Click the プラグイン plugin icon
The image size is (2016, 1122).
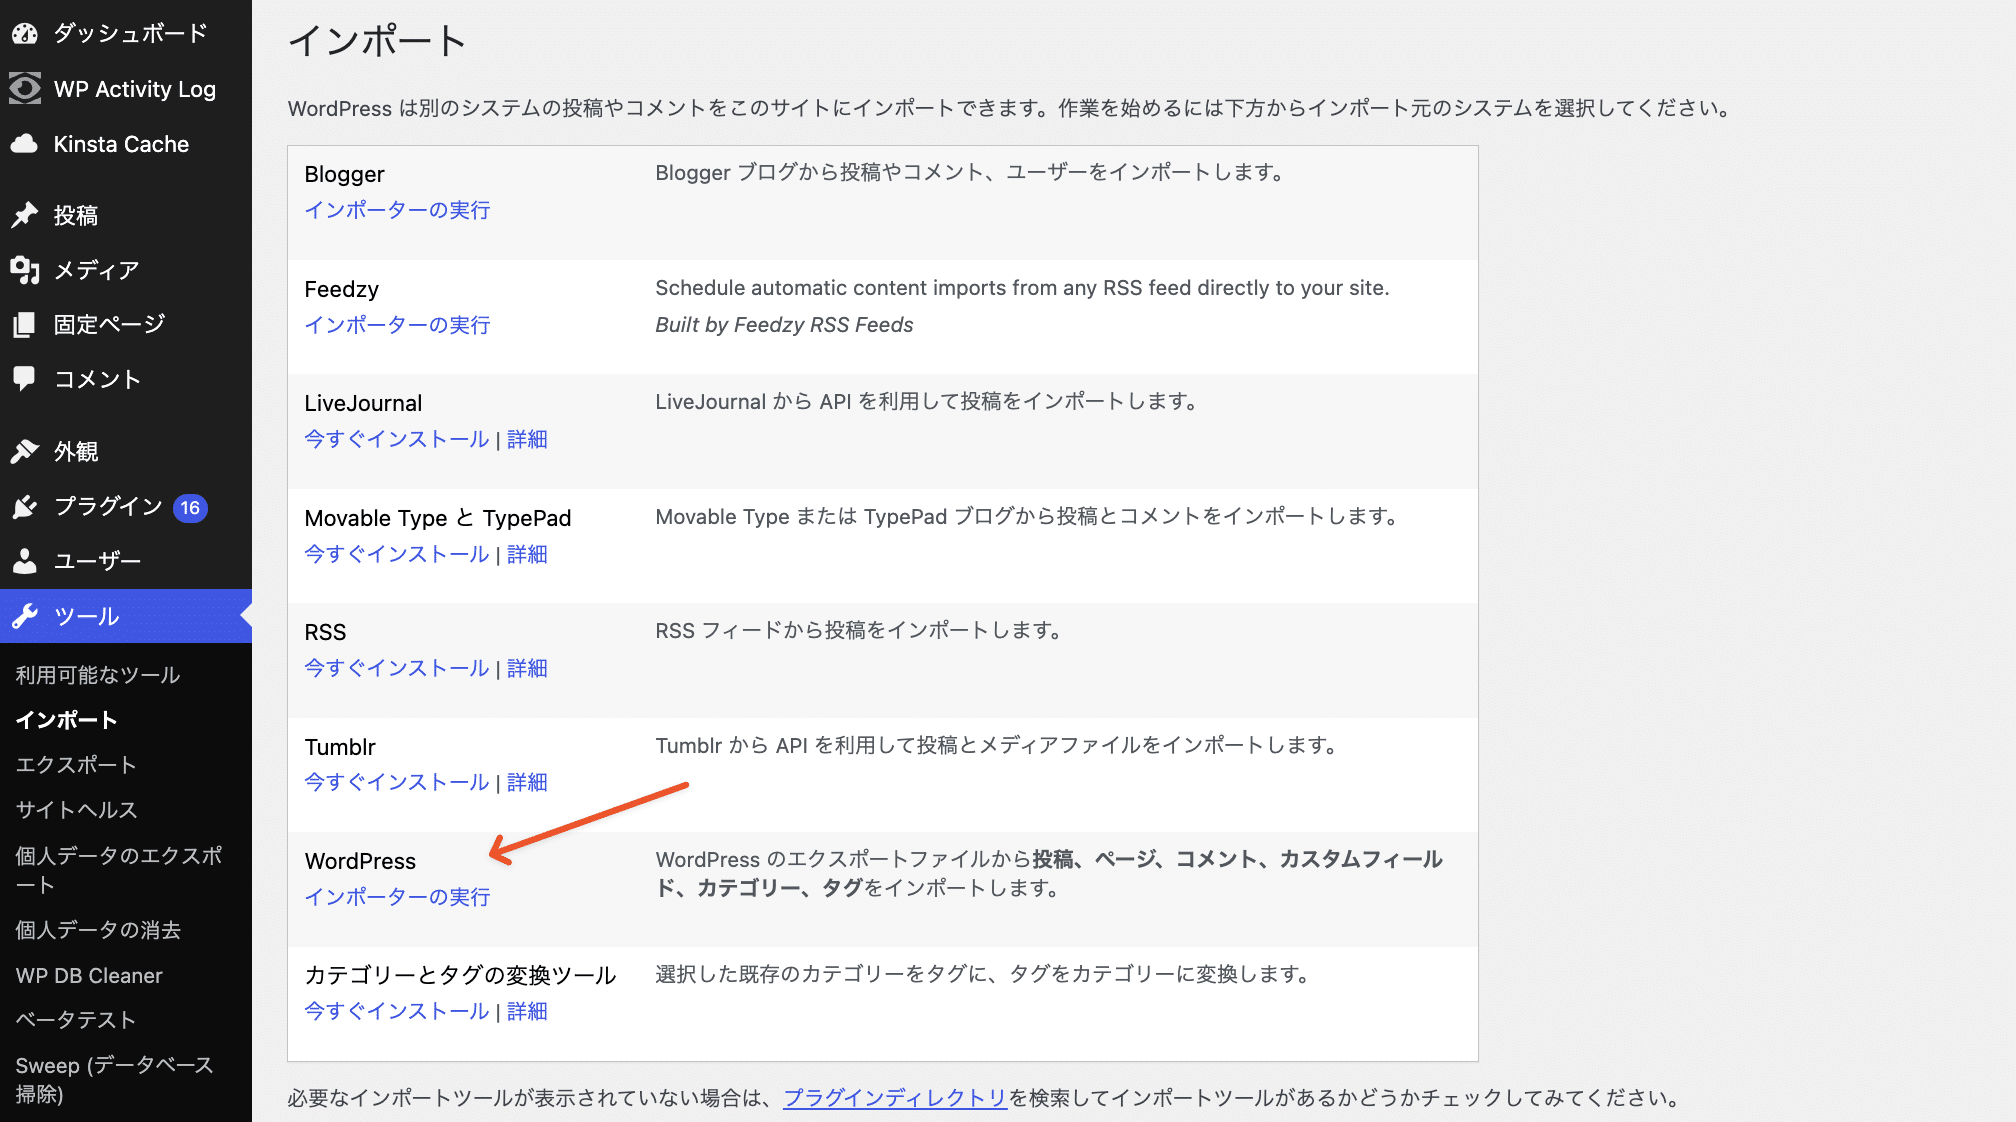25,506
